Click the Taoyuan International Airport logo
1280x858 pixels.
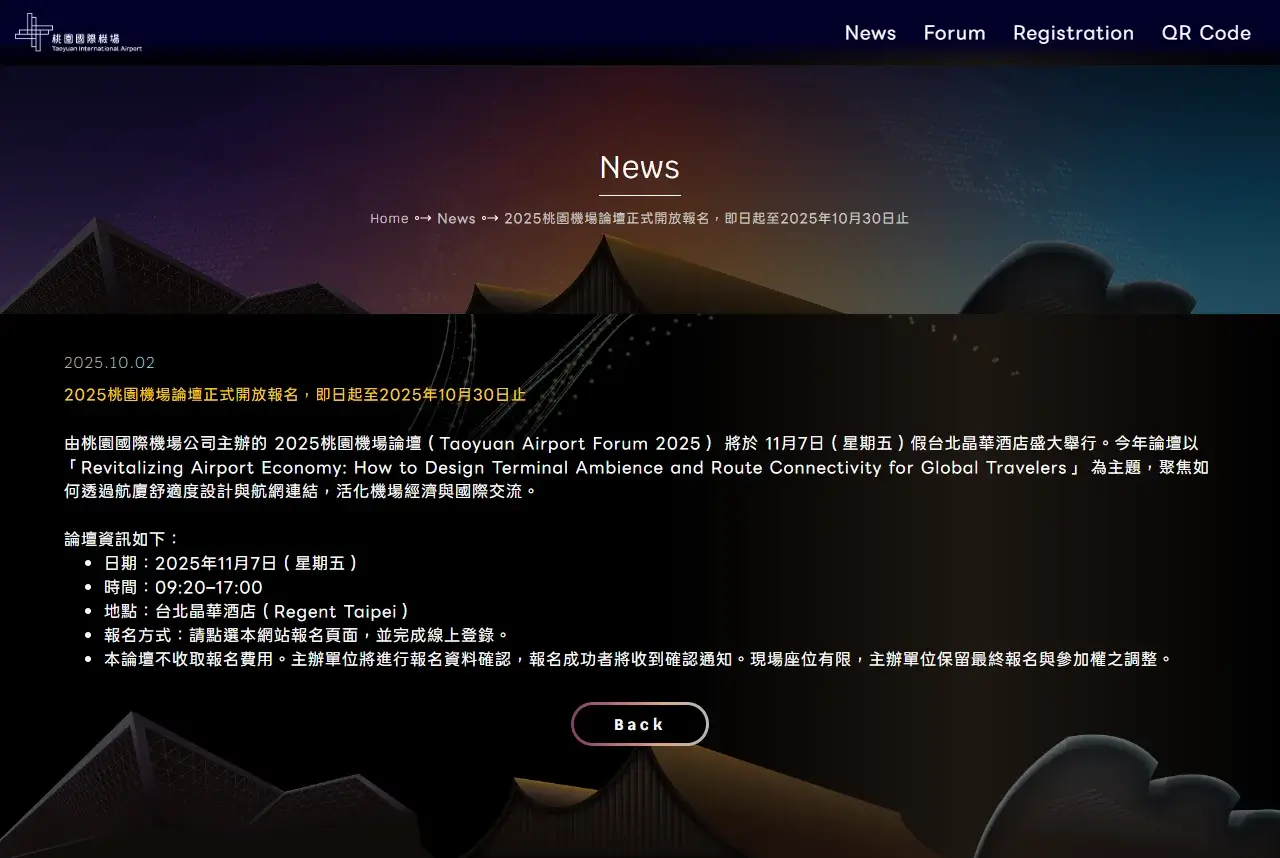point(78,33)
